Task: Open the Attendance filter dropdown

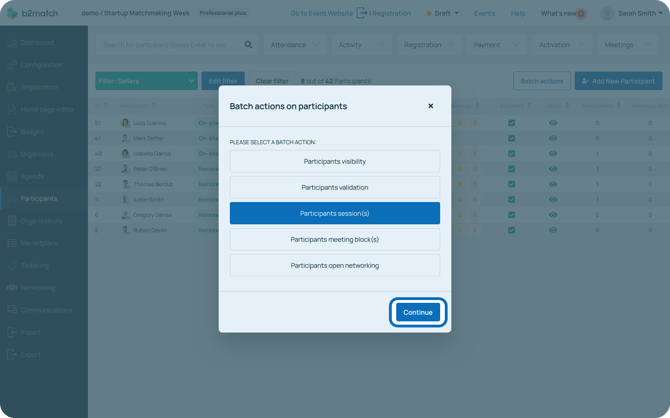Action: (295, 44)
